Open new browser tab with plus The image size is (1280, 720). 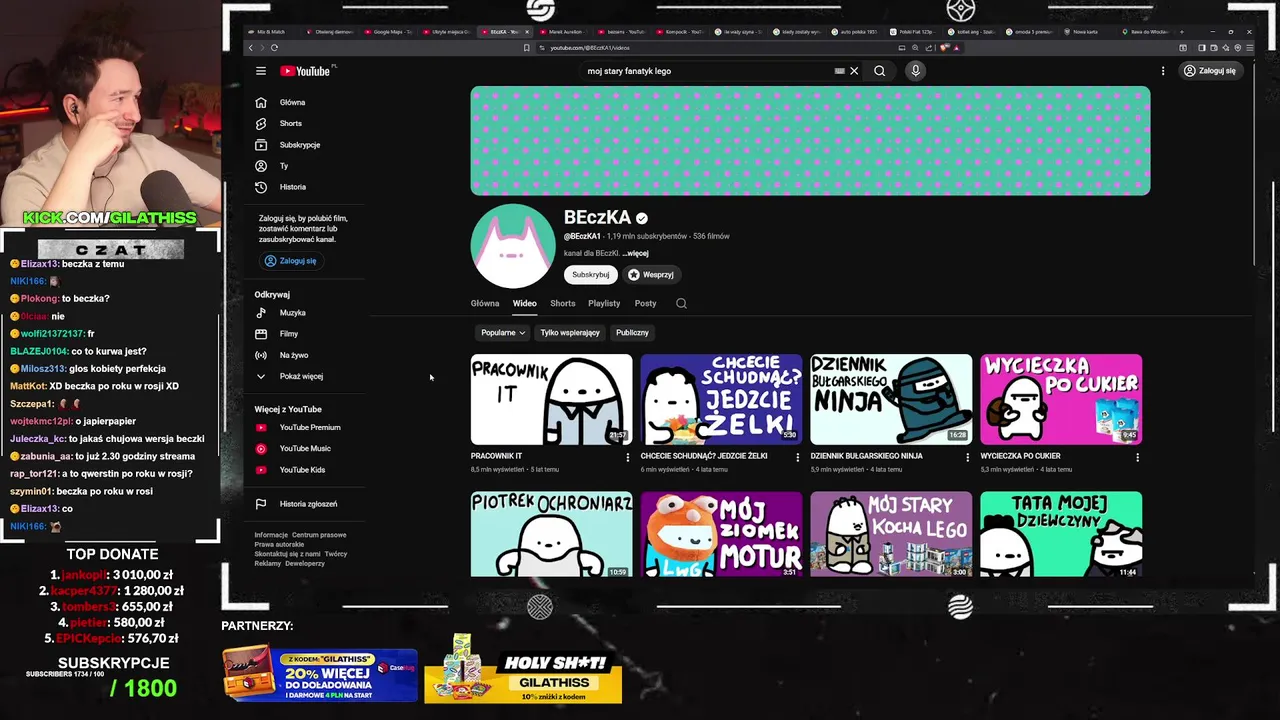pos(1182,31)
